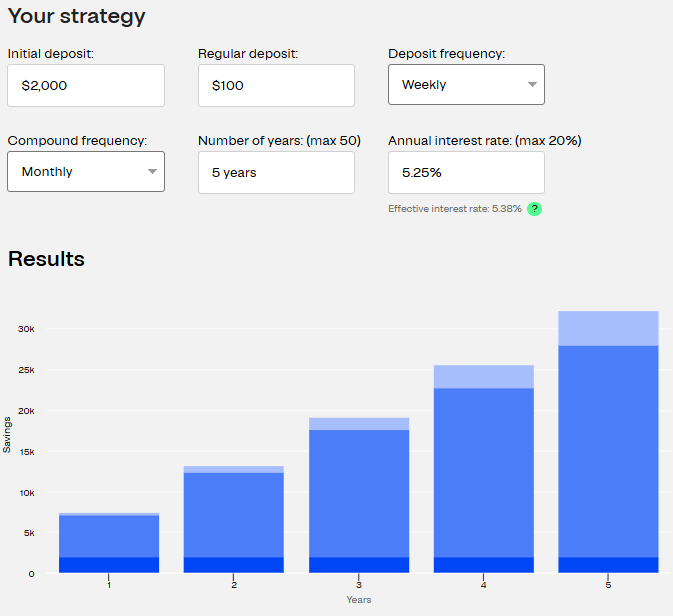
Task: Click the year 4 interest segment on top
Action: click(484, 376)
